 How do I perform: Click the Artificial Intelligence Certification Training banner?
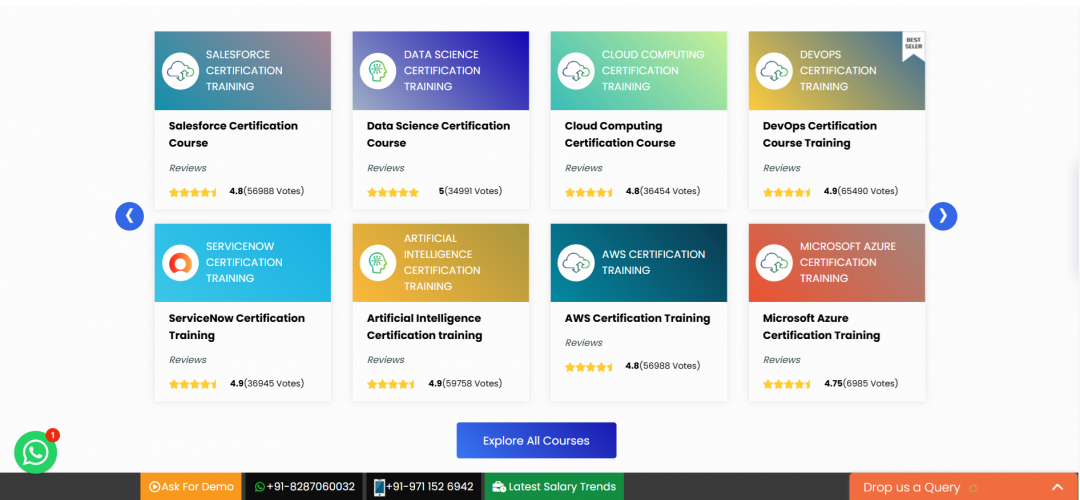441,262
